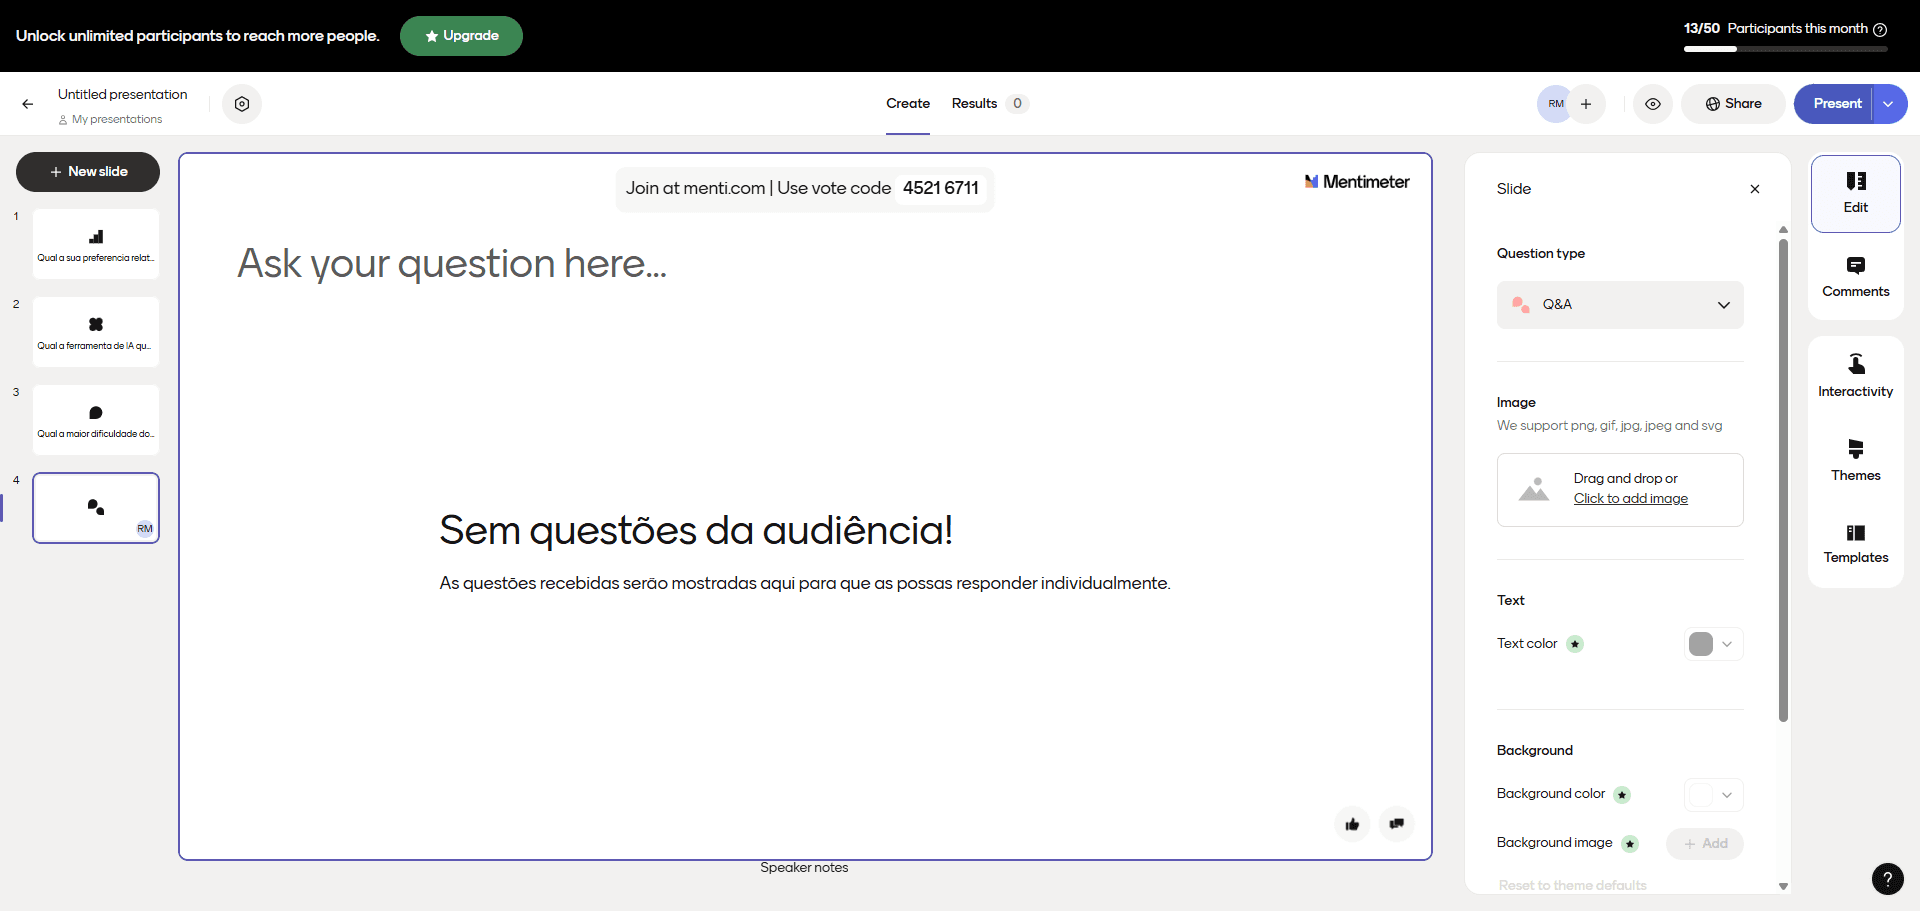The width and height of the screenshot is (1920, 911).
Task: Open the Edit panel tab
Action: 1856,193
